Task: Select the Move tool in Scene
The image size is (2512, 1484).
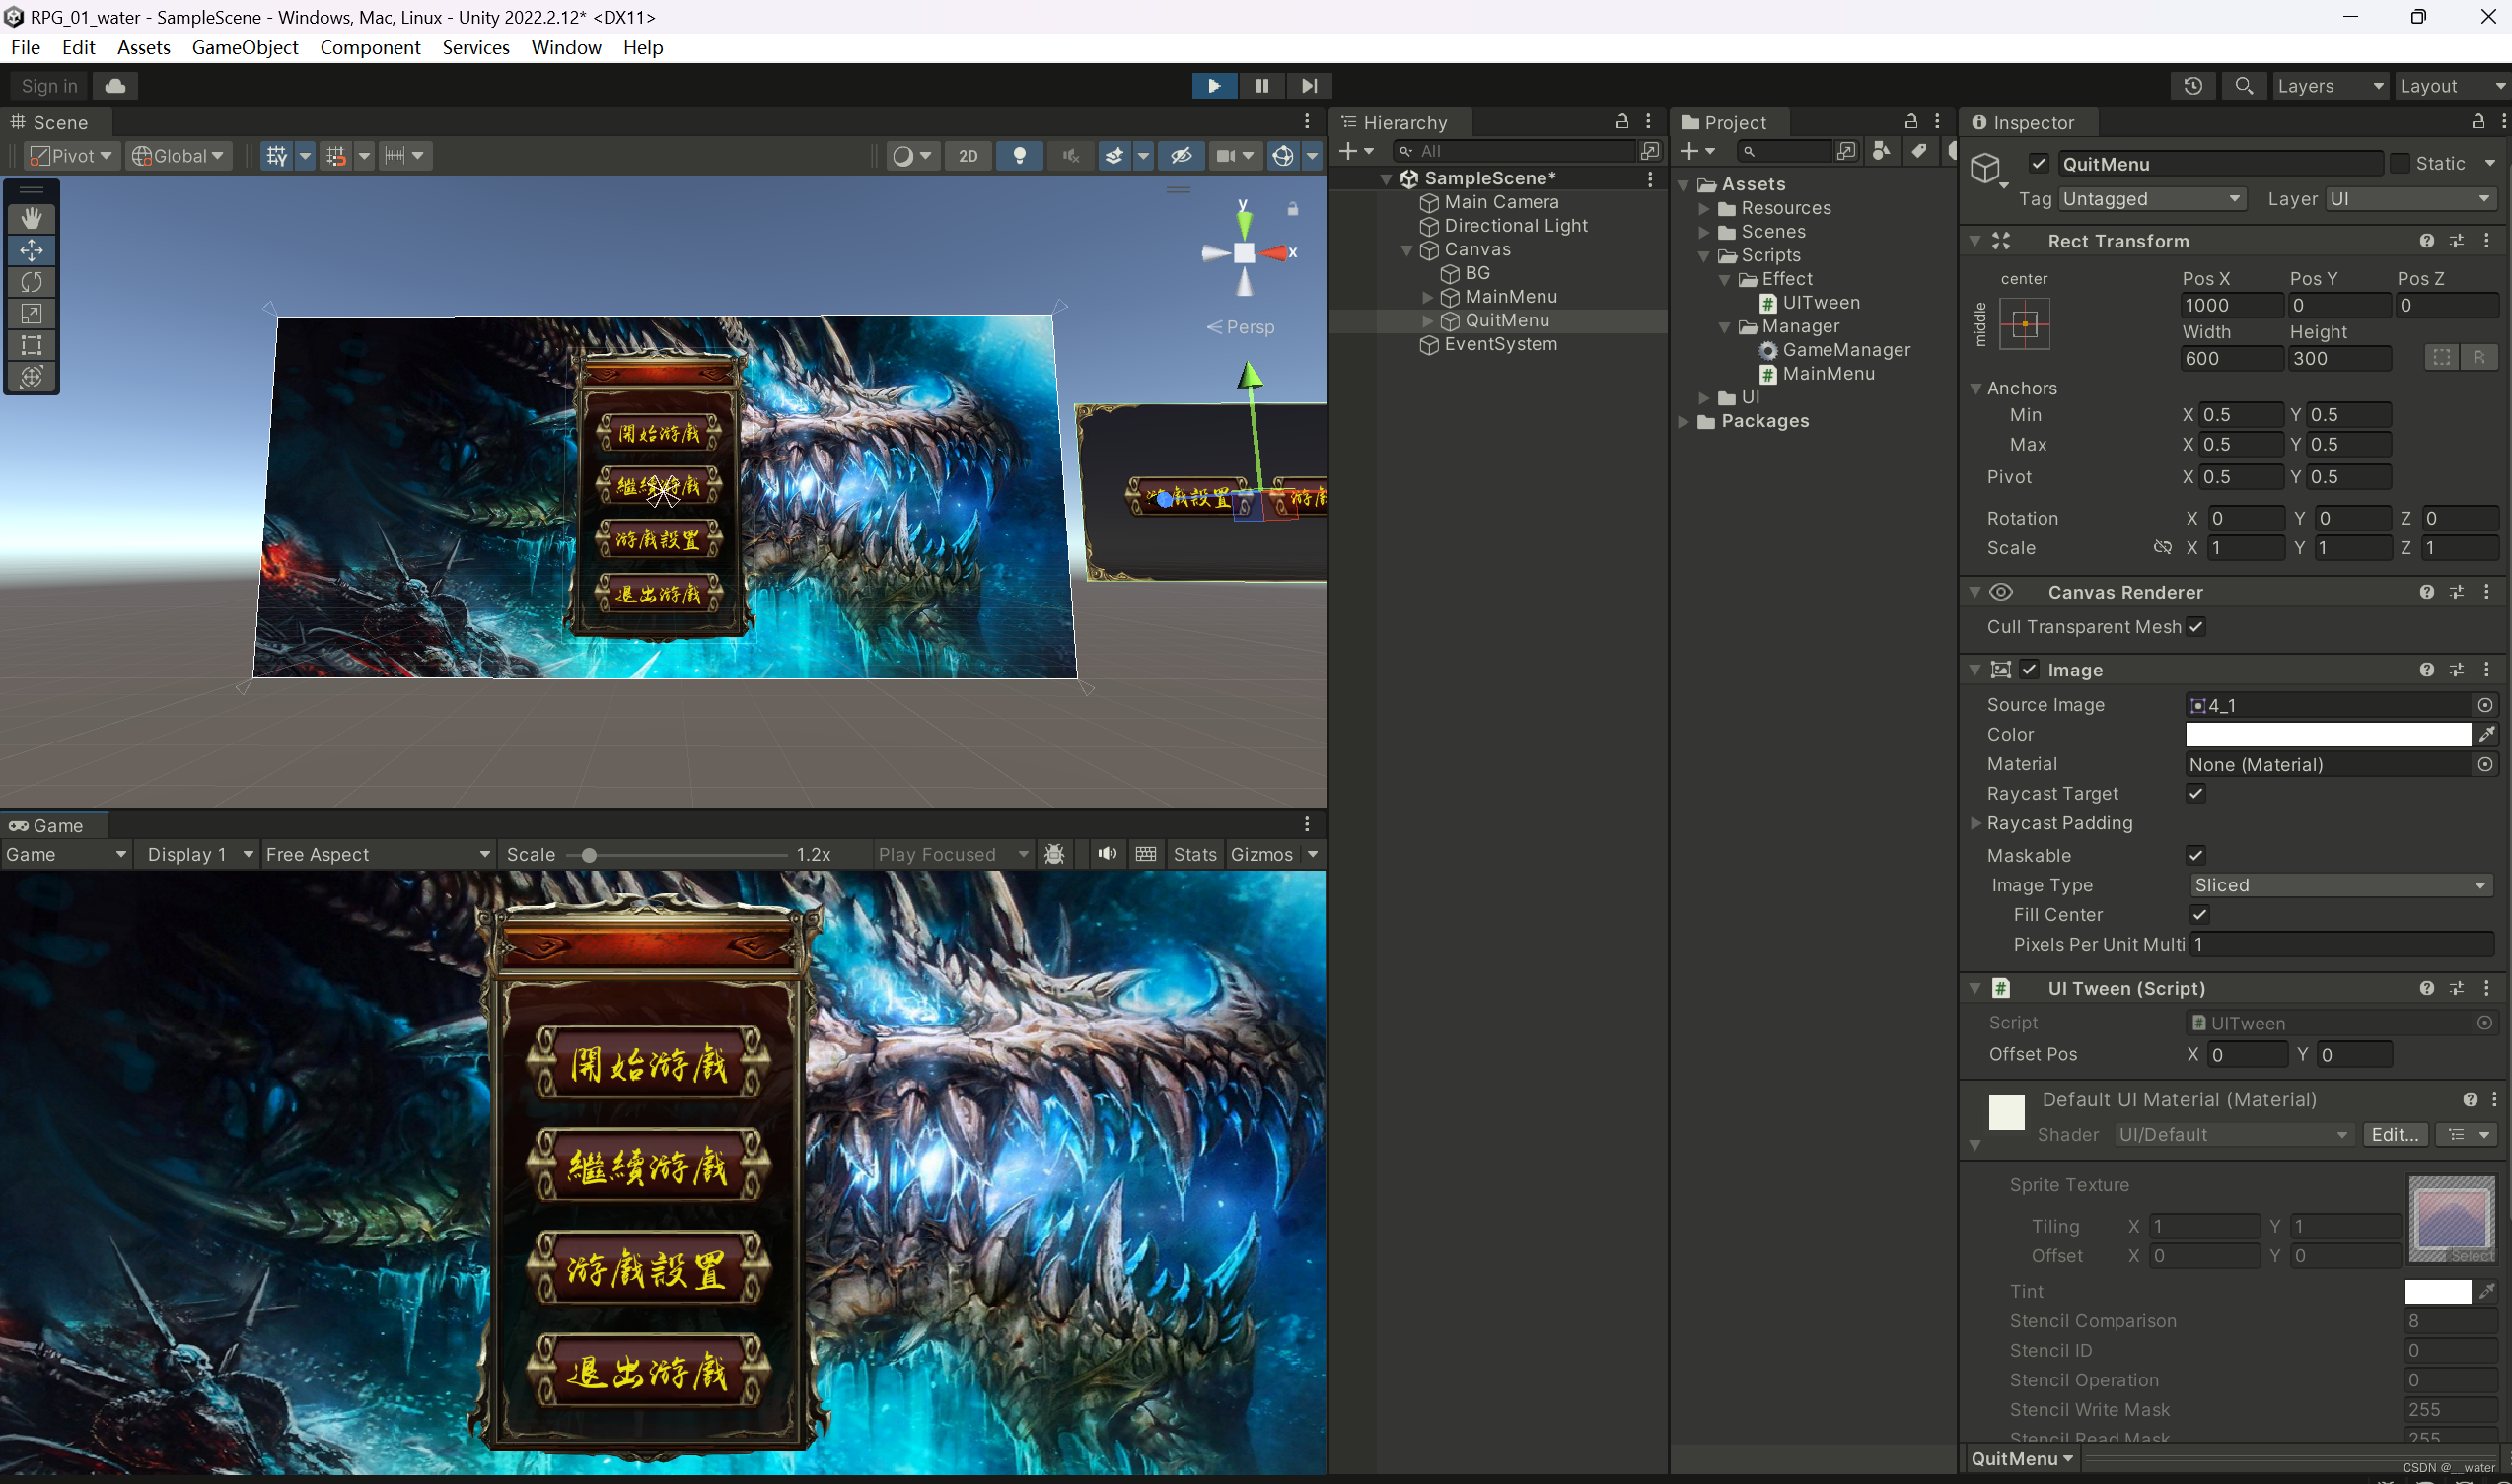Action: (31, 250)
